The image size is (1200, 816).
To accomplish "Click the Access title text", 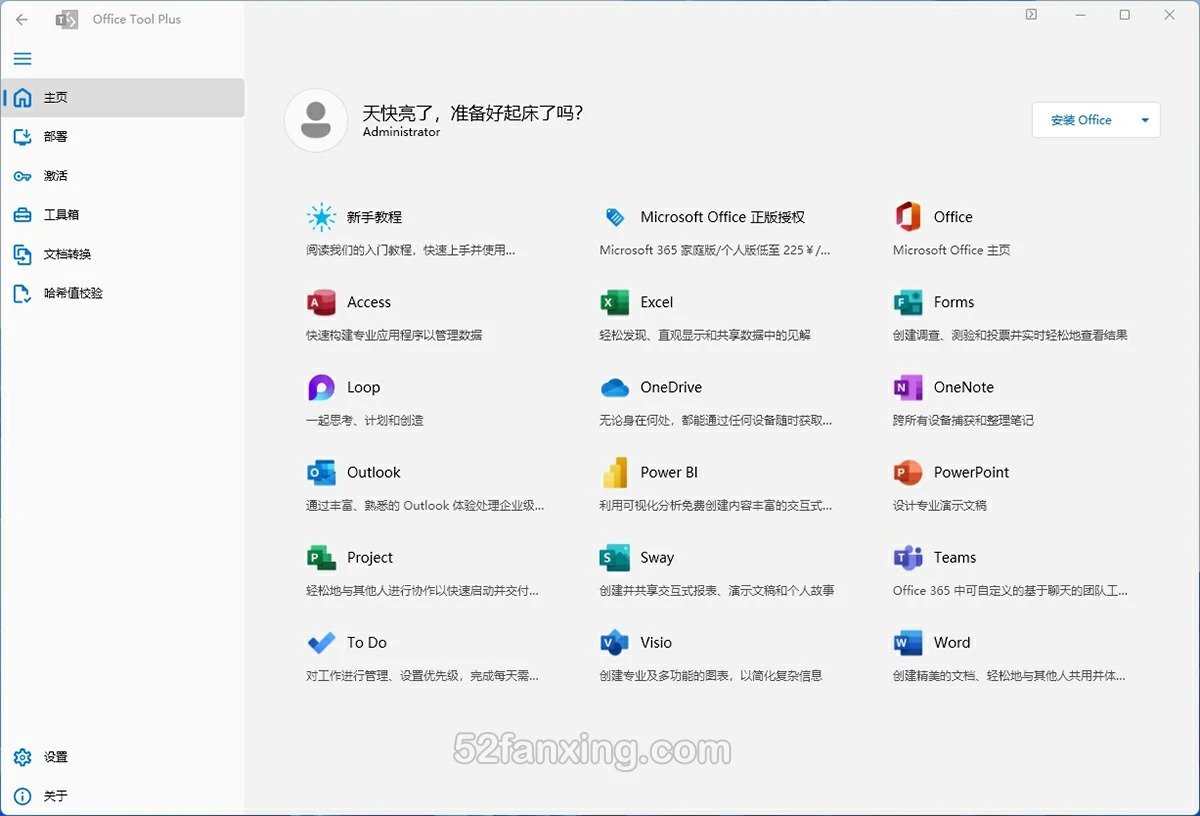I will 369,302.
